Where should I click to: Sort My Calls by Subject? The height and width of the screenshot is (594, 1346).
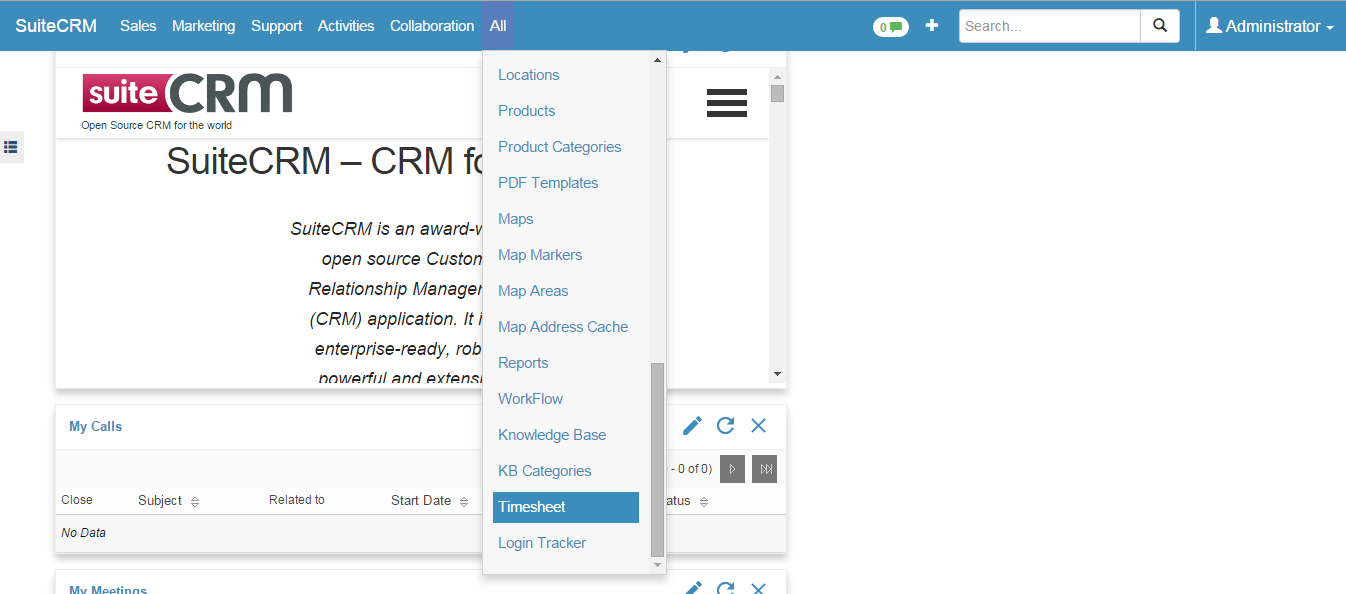point(168,501)
